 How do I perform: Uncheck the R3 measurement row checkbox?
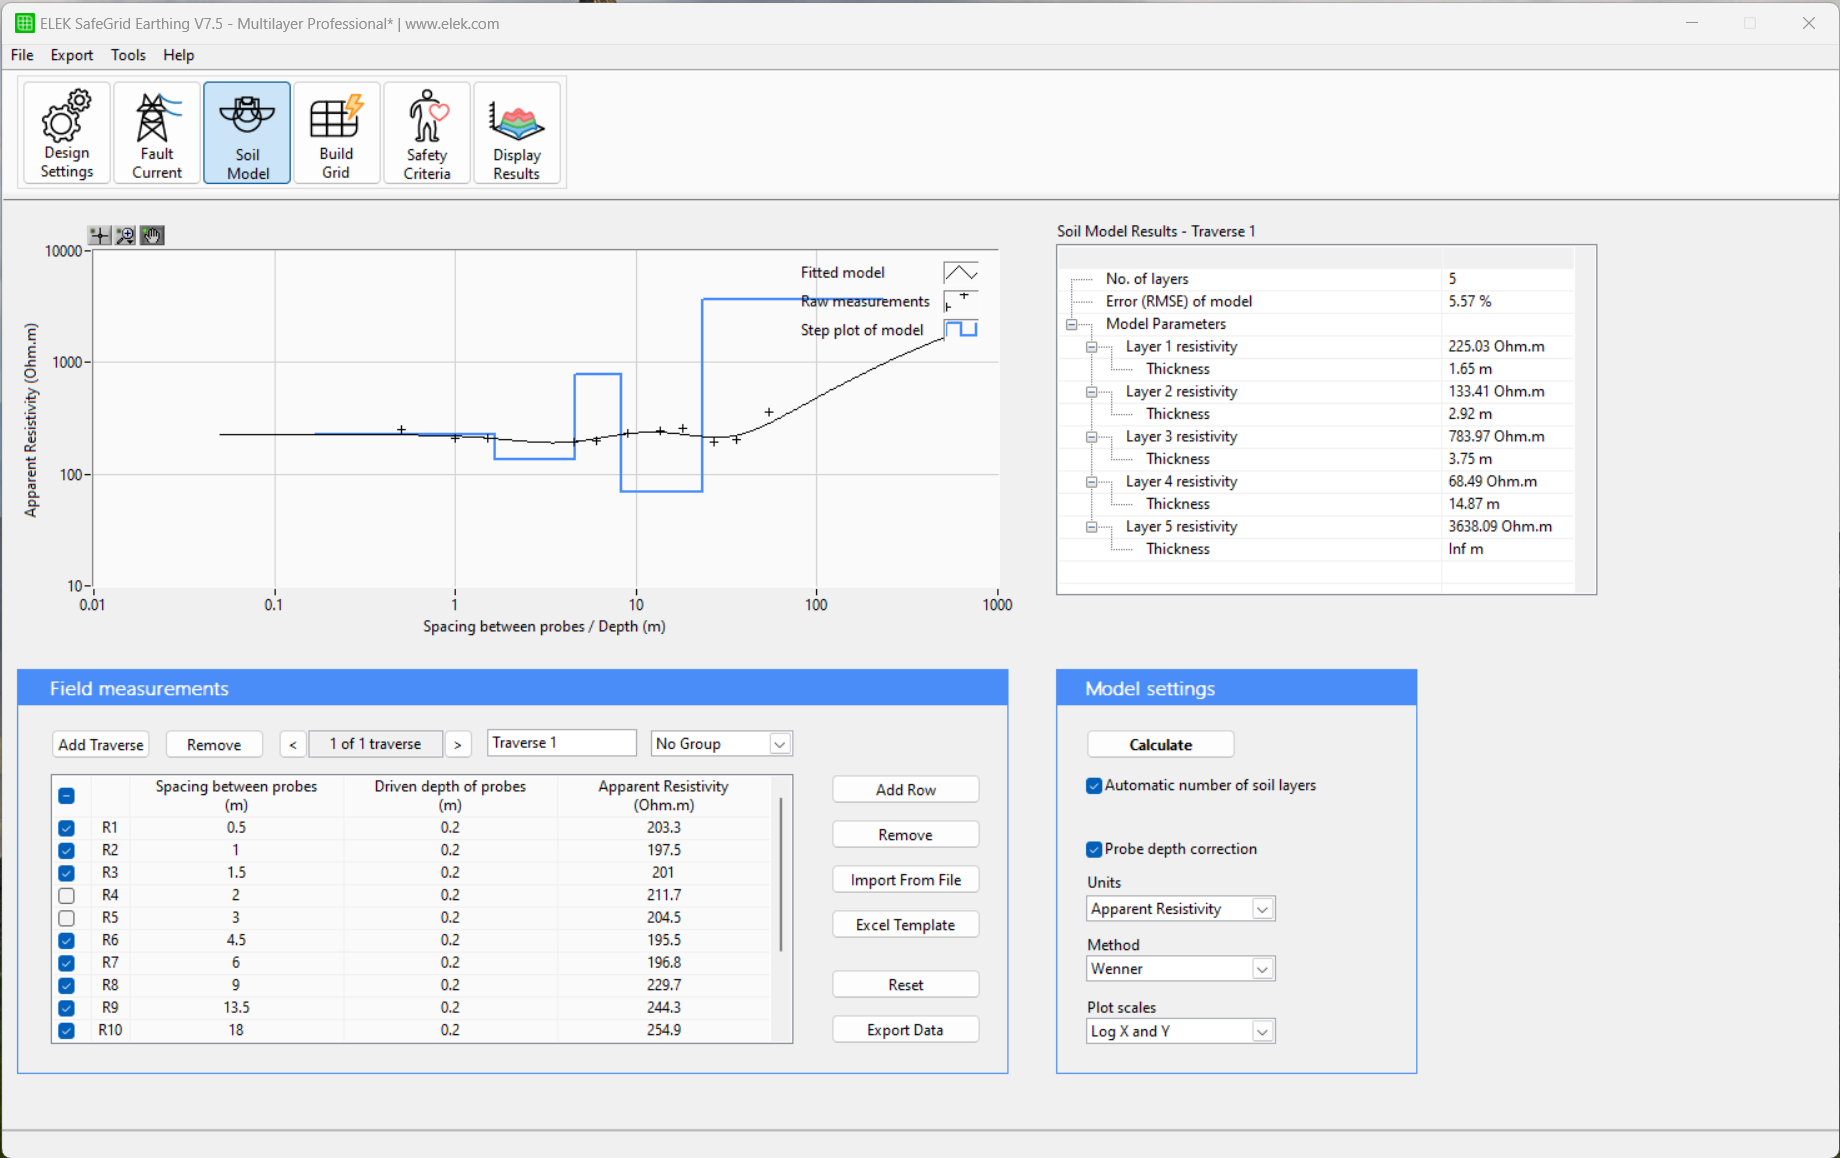point(66,873)
